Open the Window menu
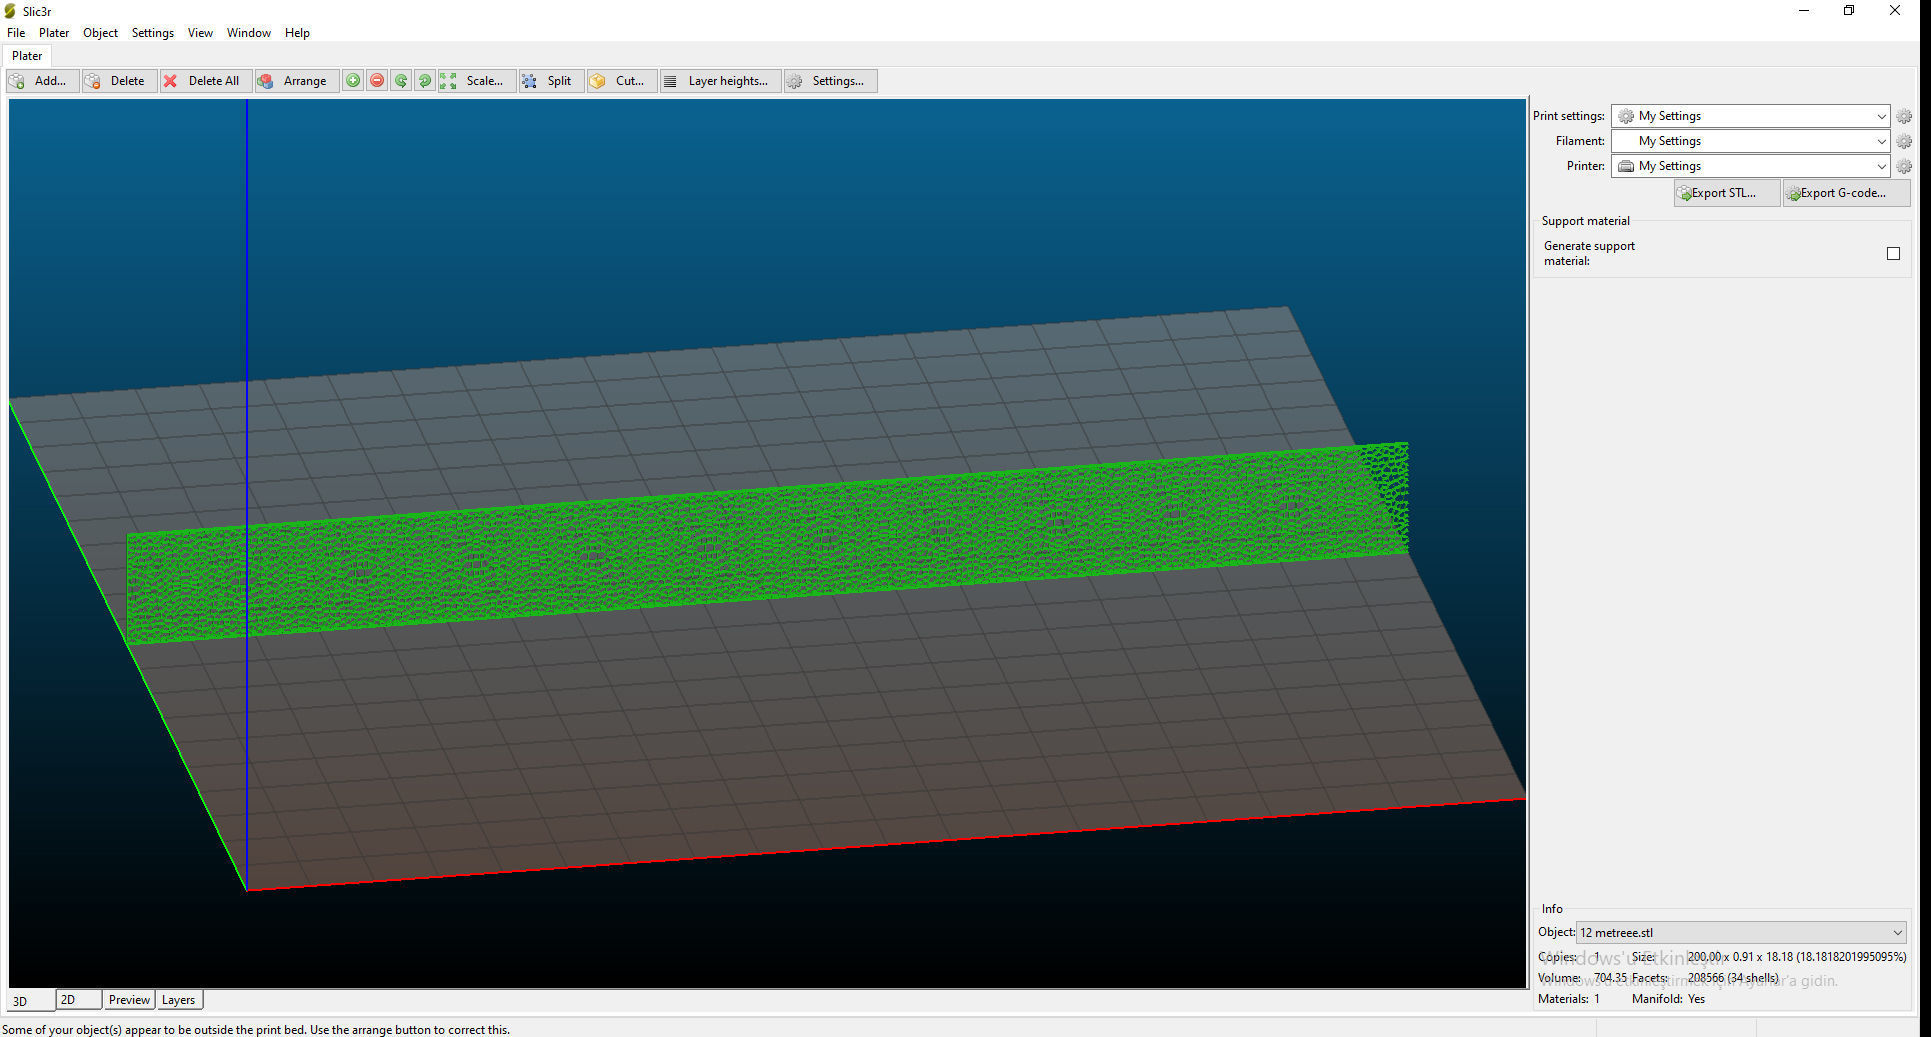Image resolution: width=1931 pixels, height=1037 pixels. click(249, 33)
